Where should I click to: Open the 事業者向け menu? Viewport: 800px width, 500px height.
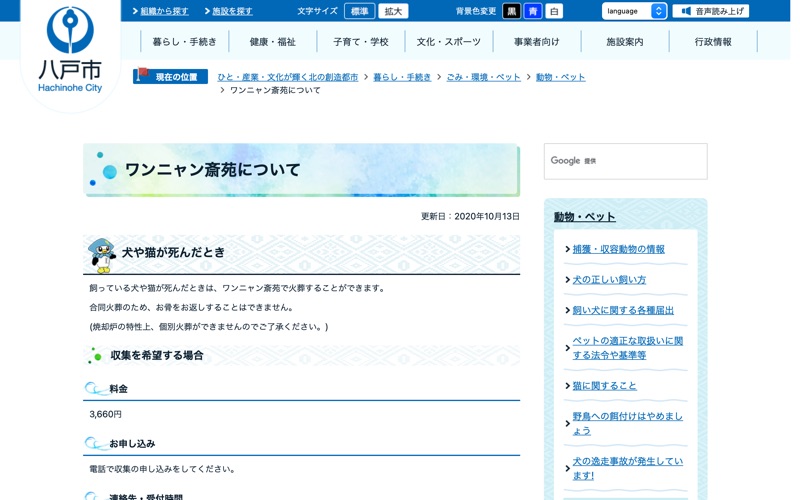point(537,42)
